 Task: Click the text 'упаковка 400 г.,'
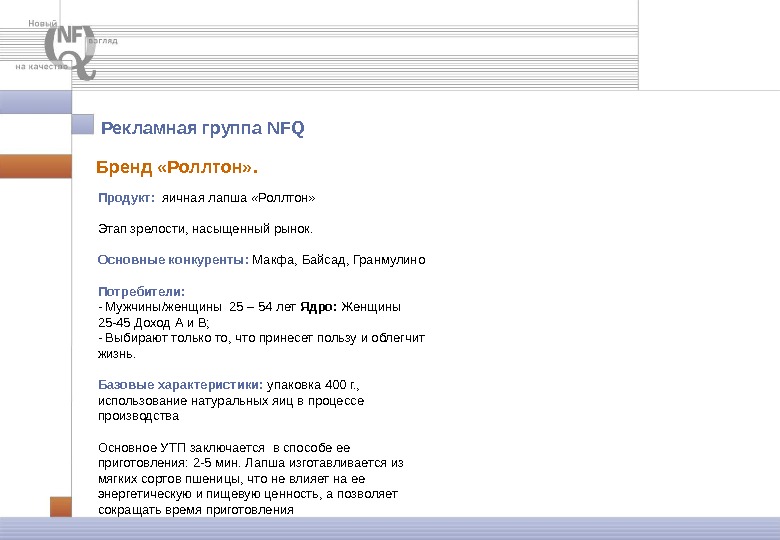313,385
